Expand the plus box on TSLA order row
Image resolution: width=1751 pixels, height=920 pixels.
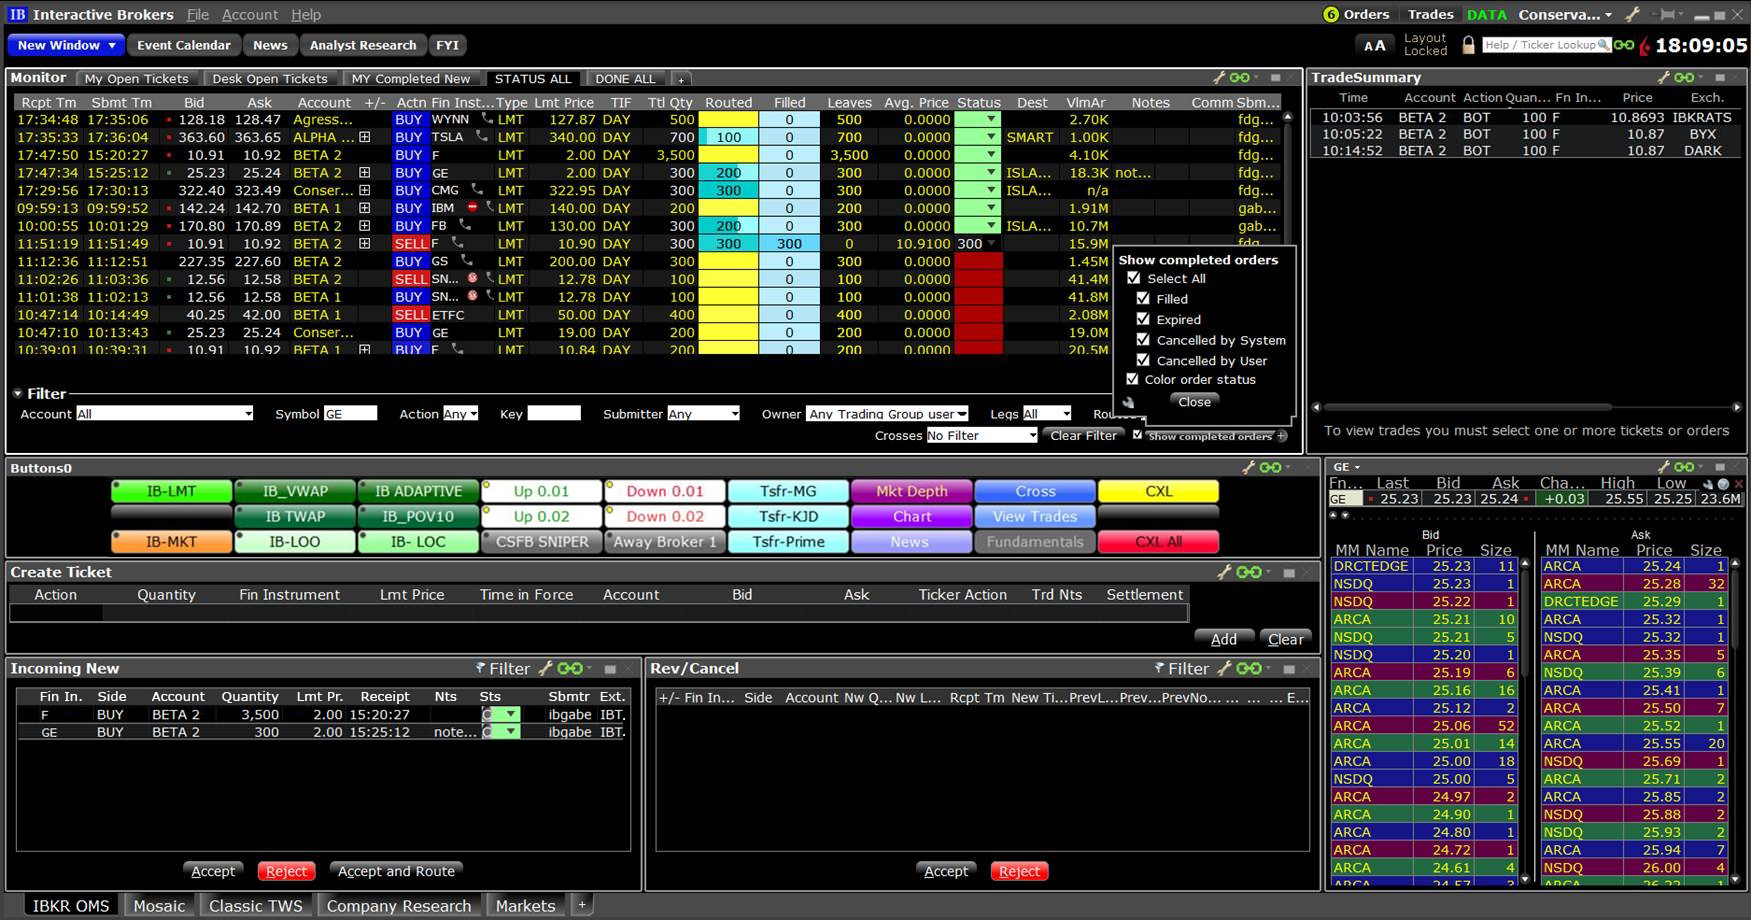(x=365, y=137)
